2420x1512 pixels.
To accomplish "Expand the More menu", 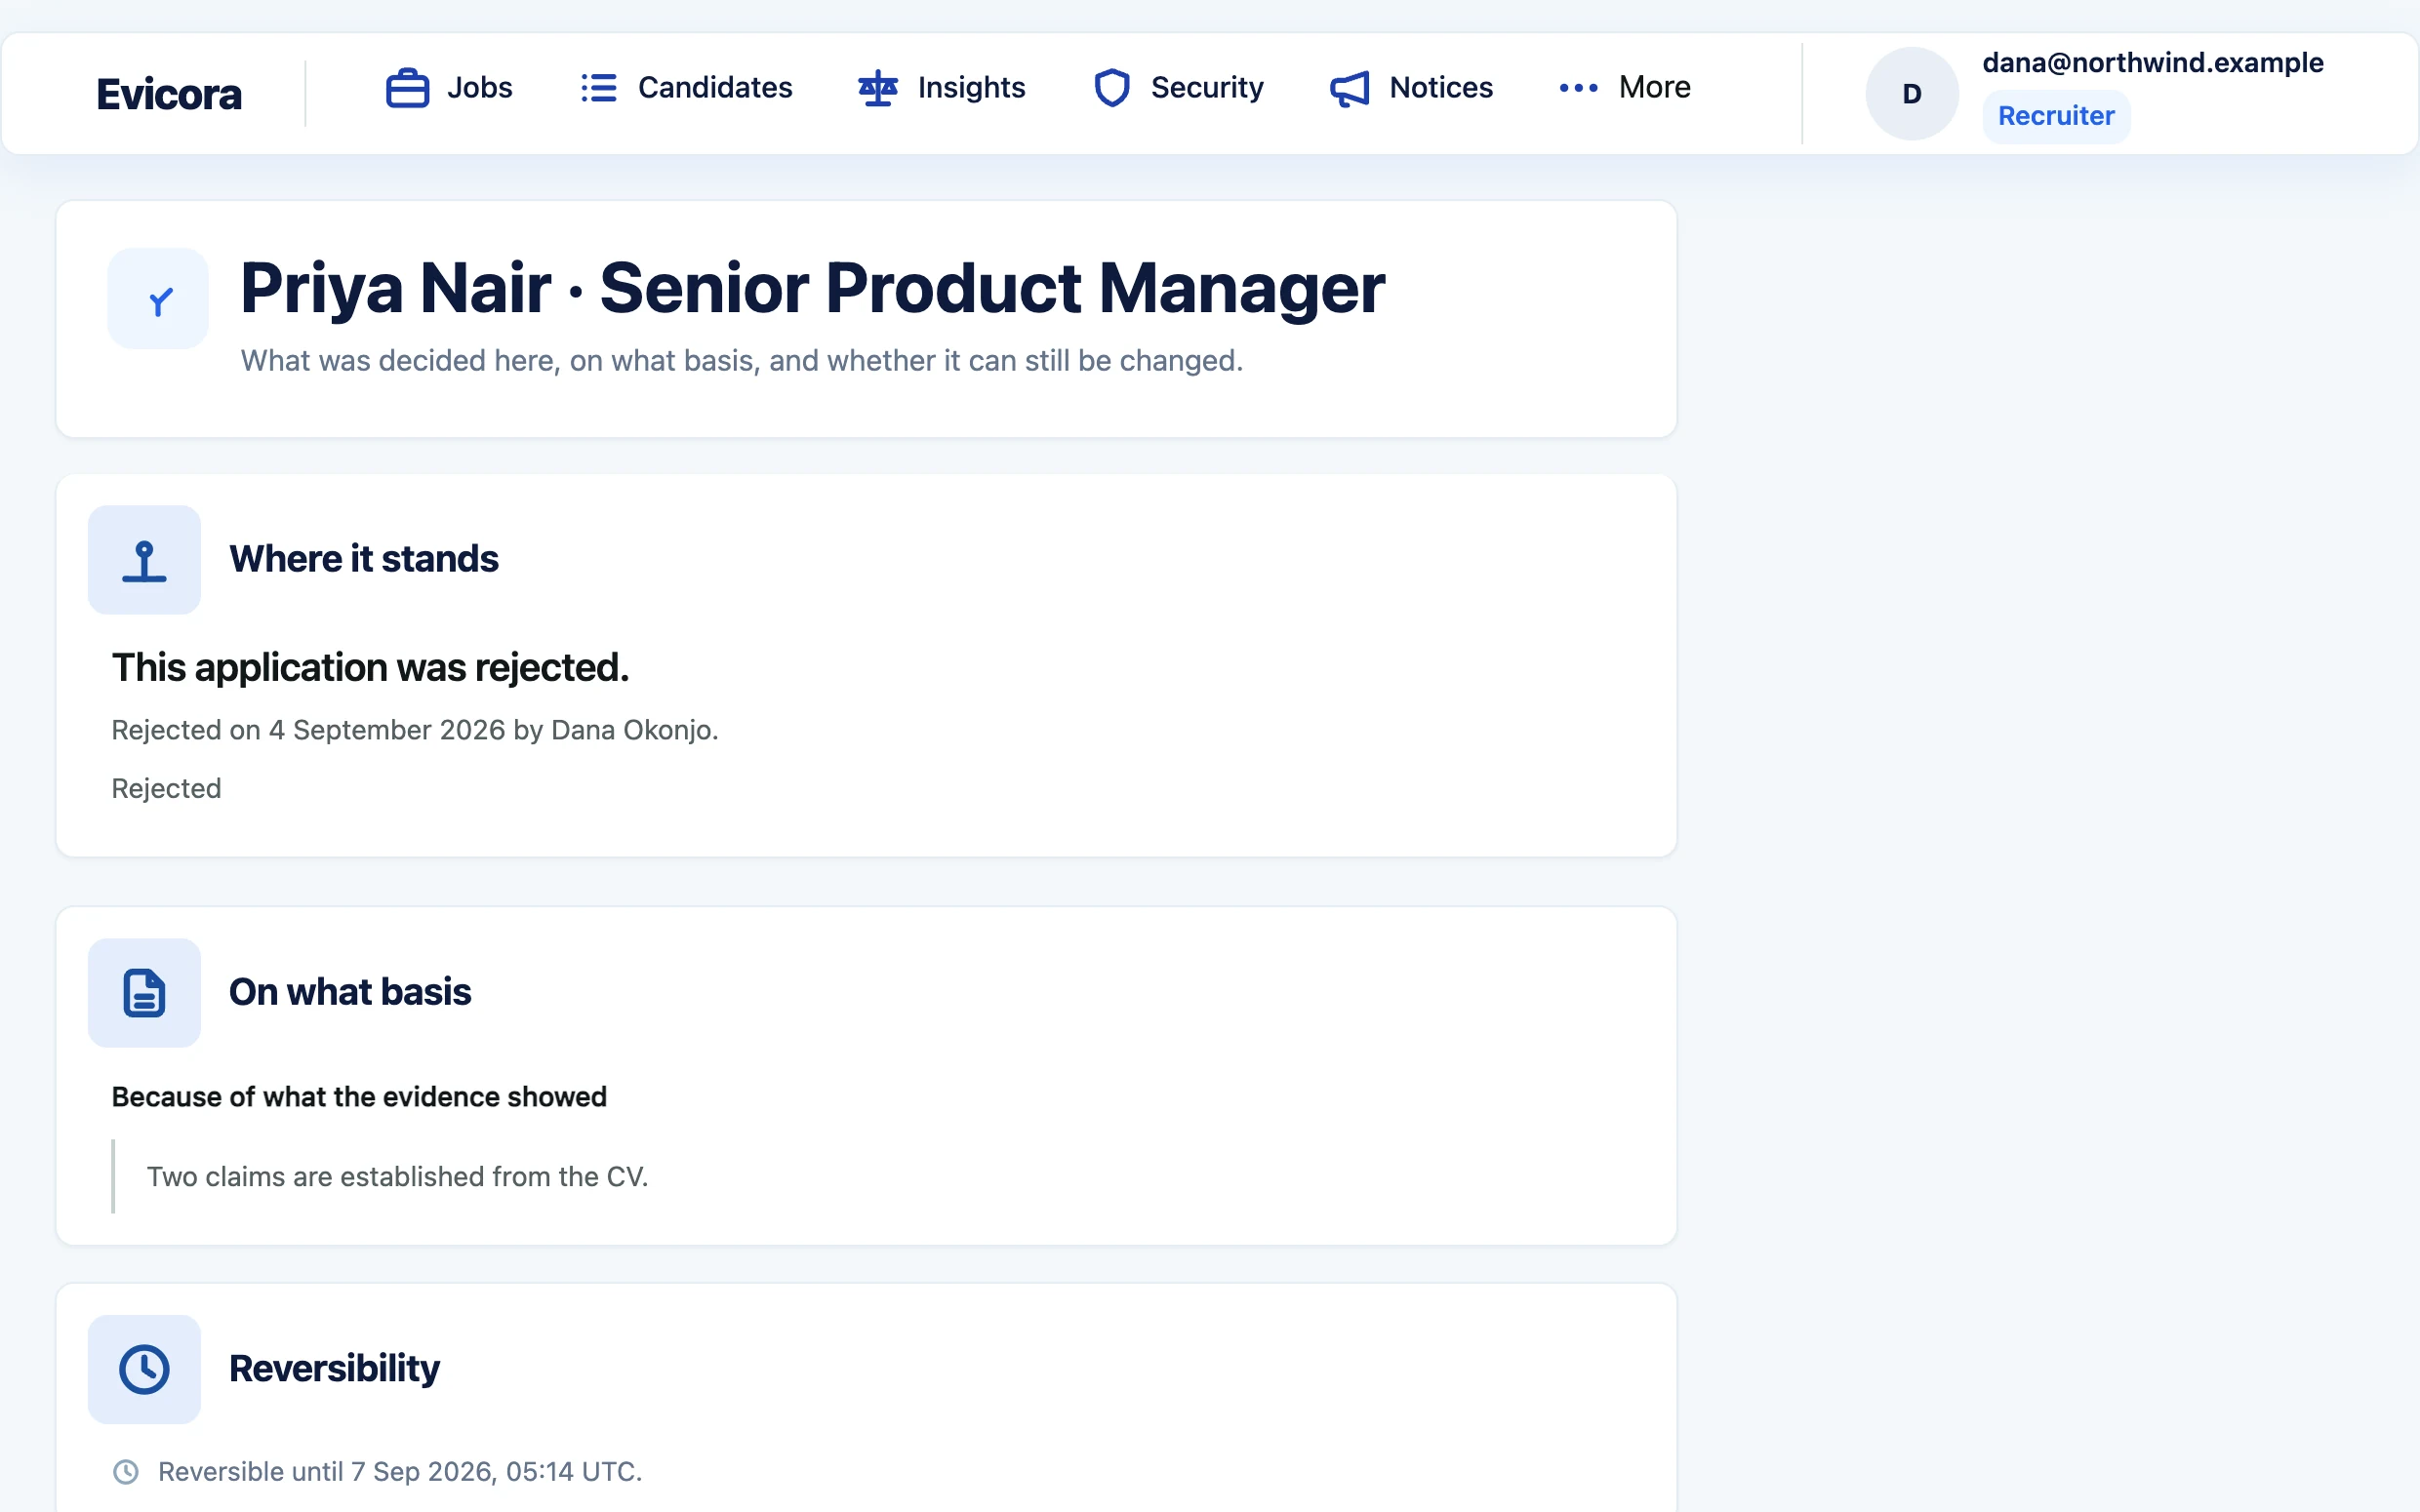I will coord(1625,88).
